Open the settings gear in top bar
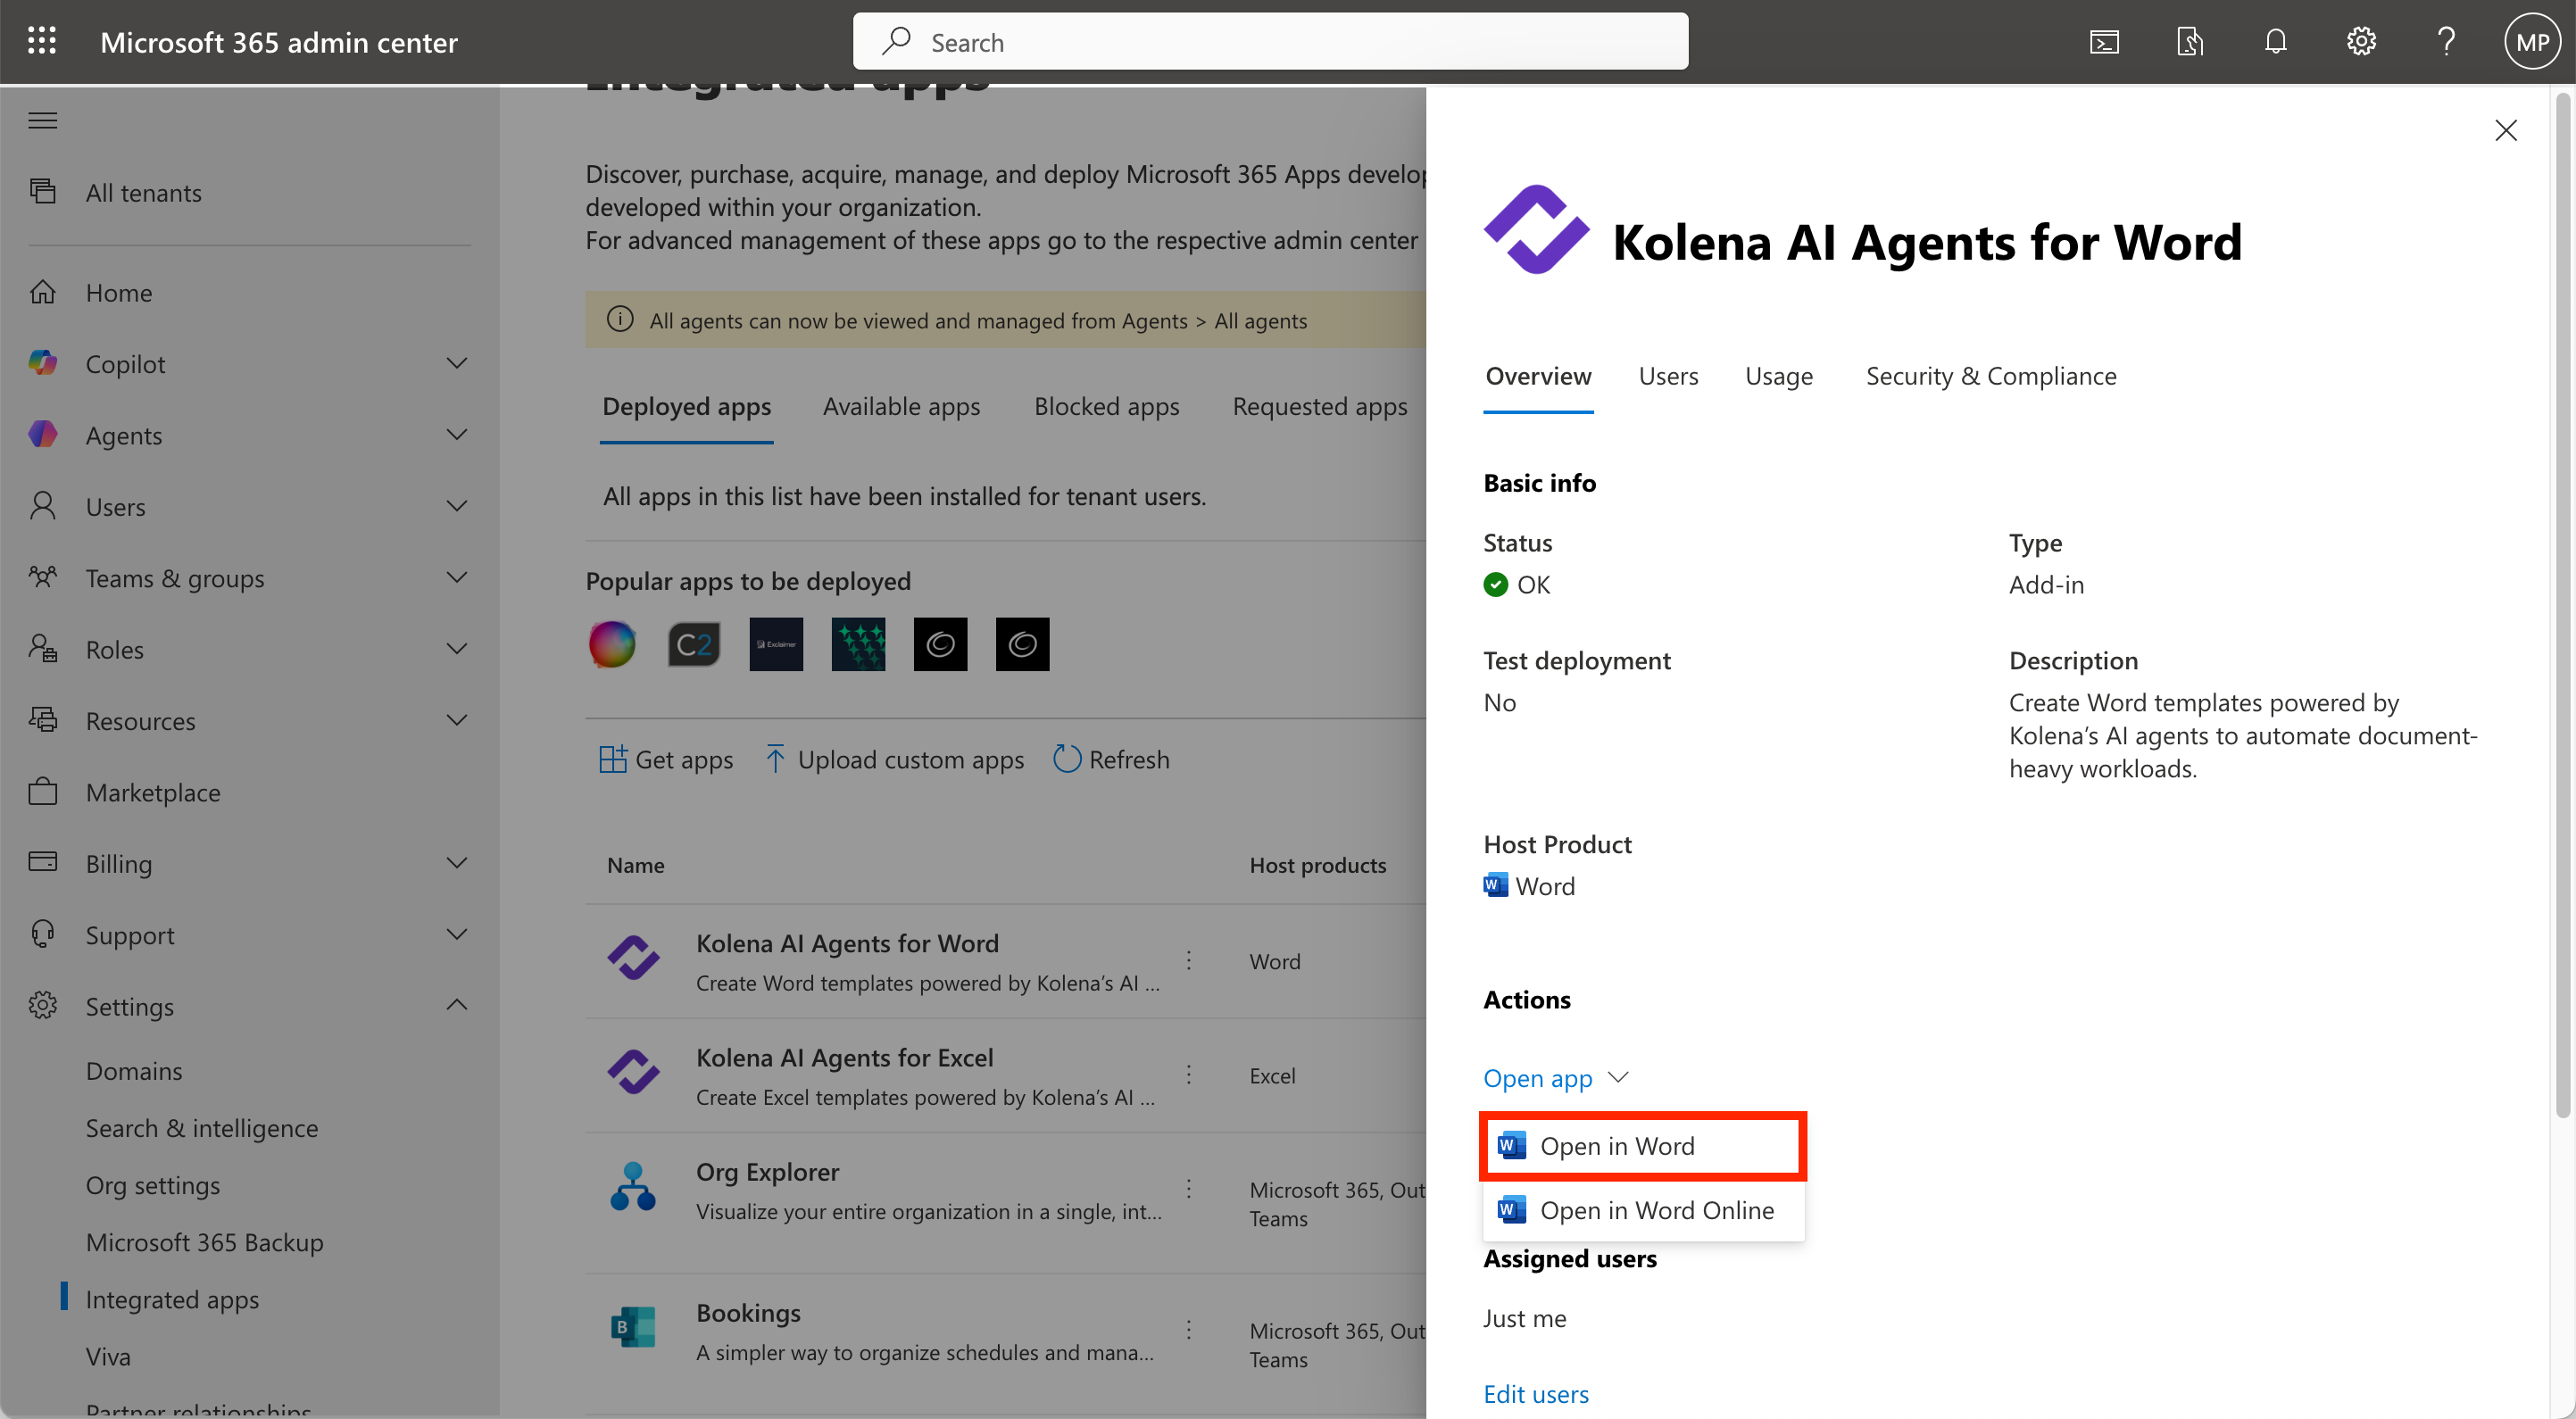The height and width of the screenshot is (1419, 2576). (2360, 42)
